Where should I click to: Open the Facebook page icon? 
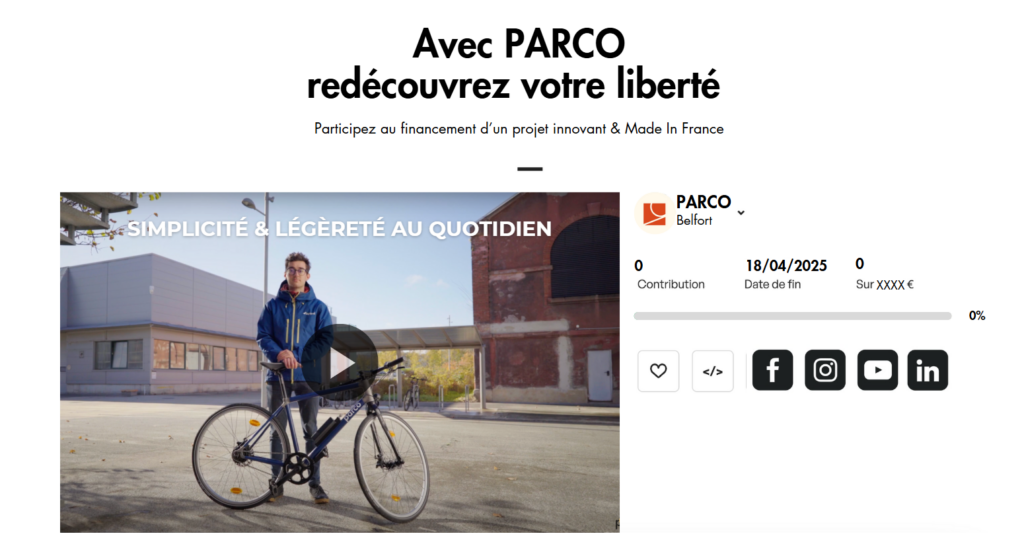[x=773, y=370]
